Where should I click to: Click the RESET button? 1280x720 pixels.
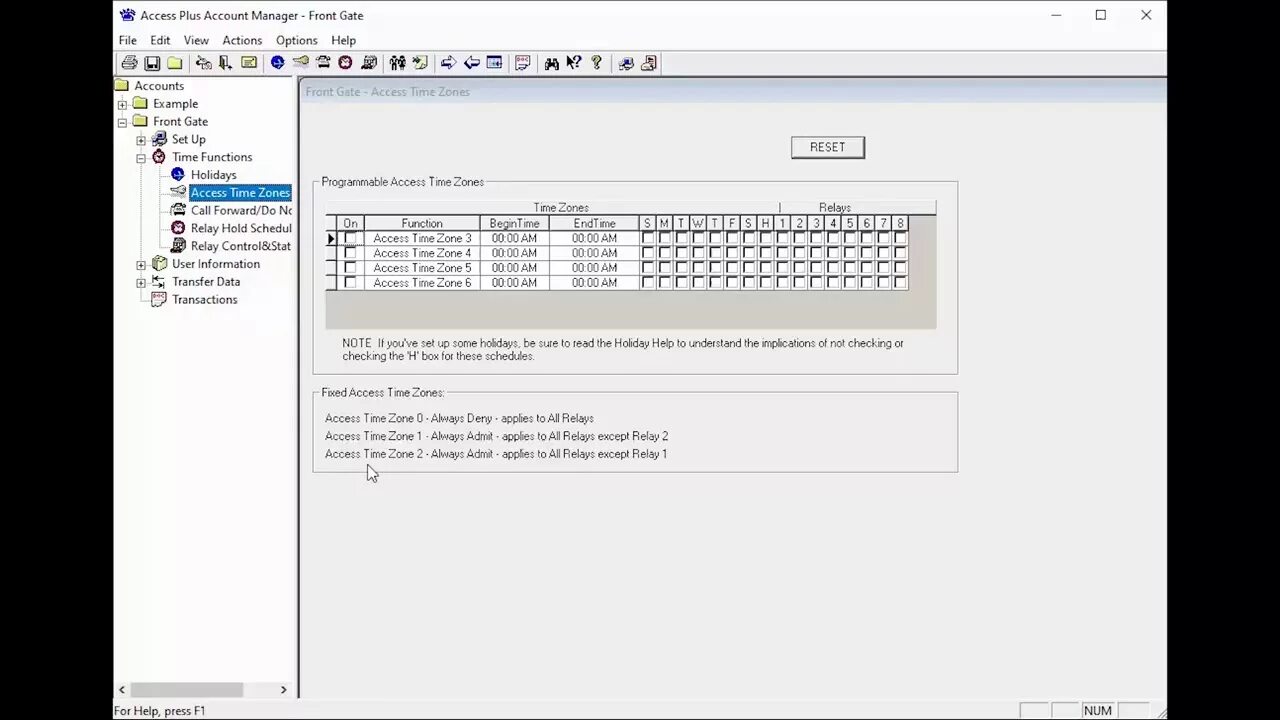point(828,147)
